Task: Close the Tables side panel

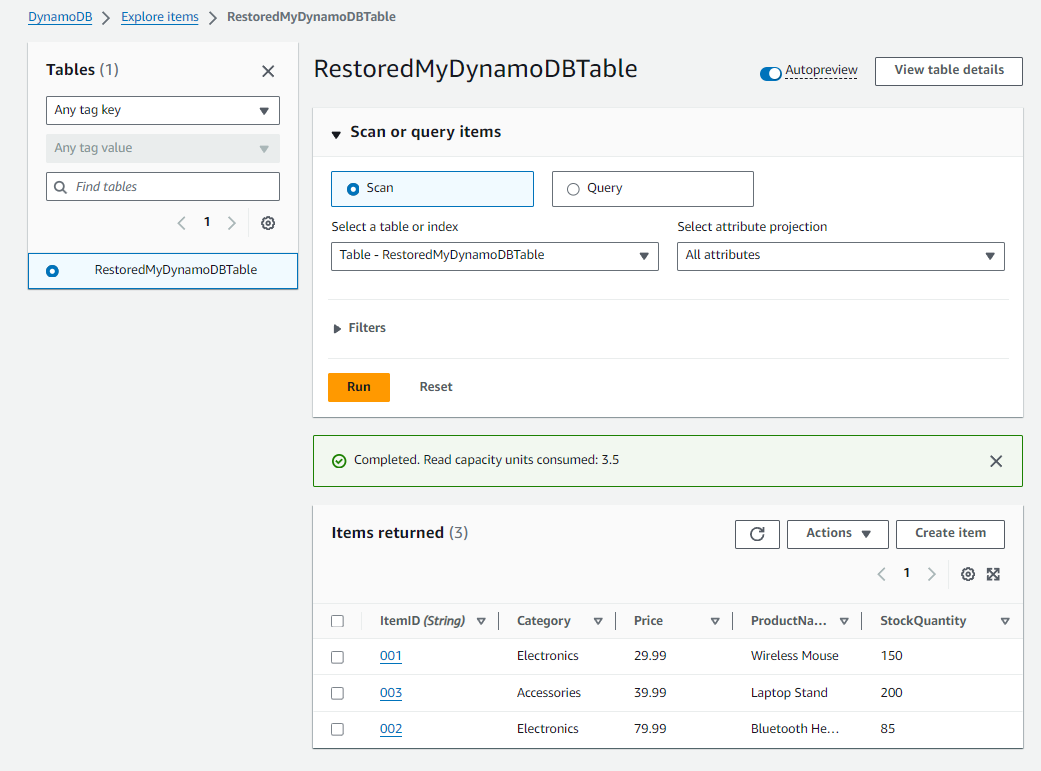Action: tap(268, 71)
